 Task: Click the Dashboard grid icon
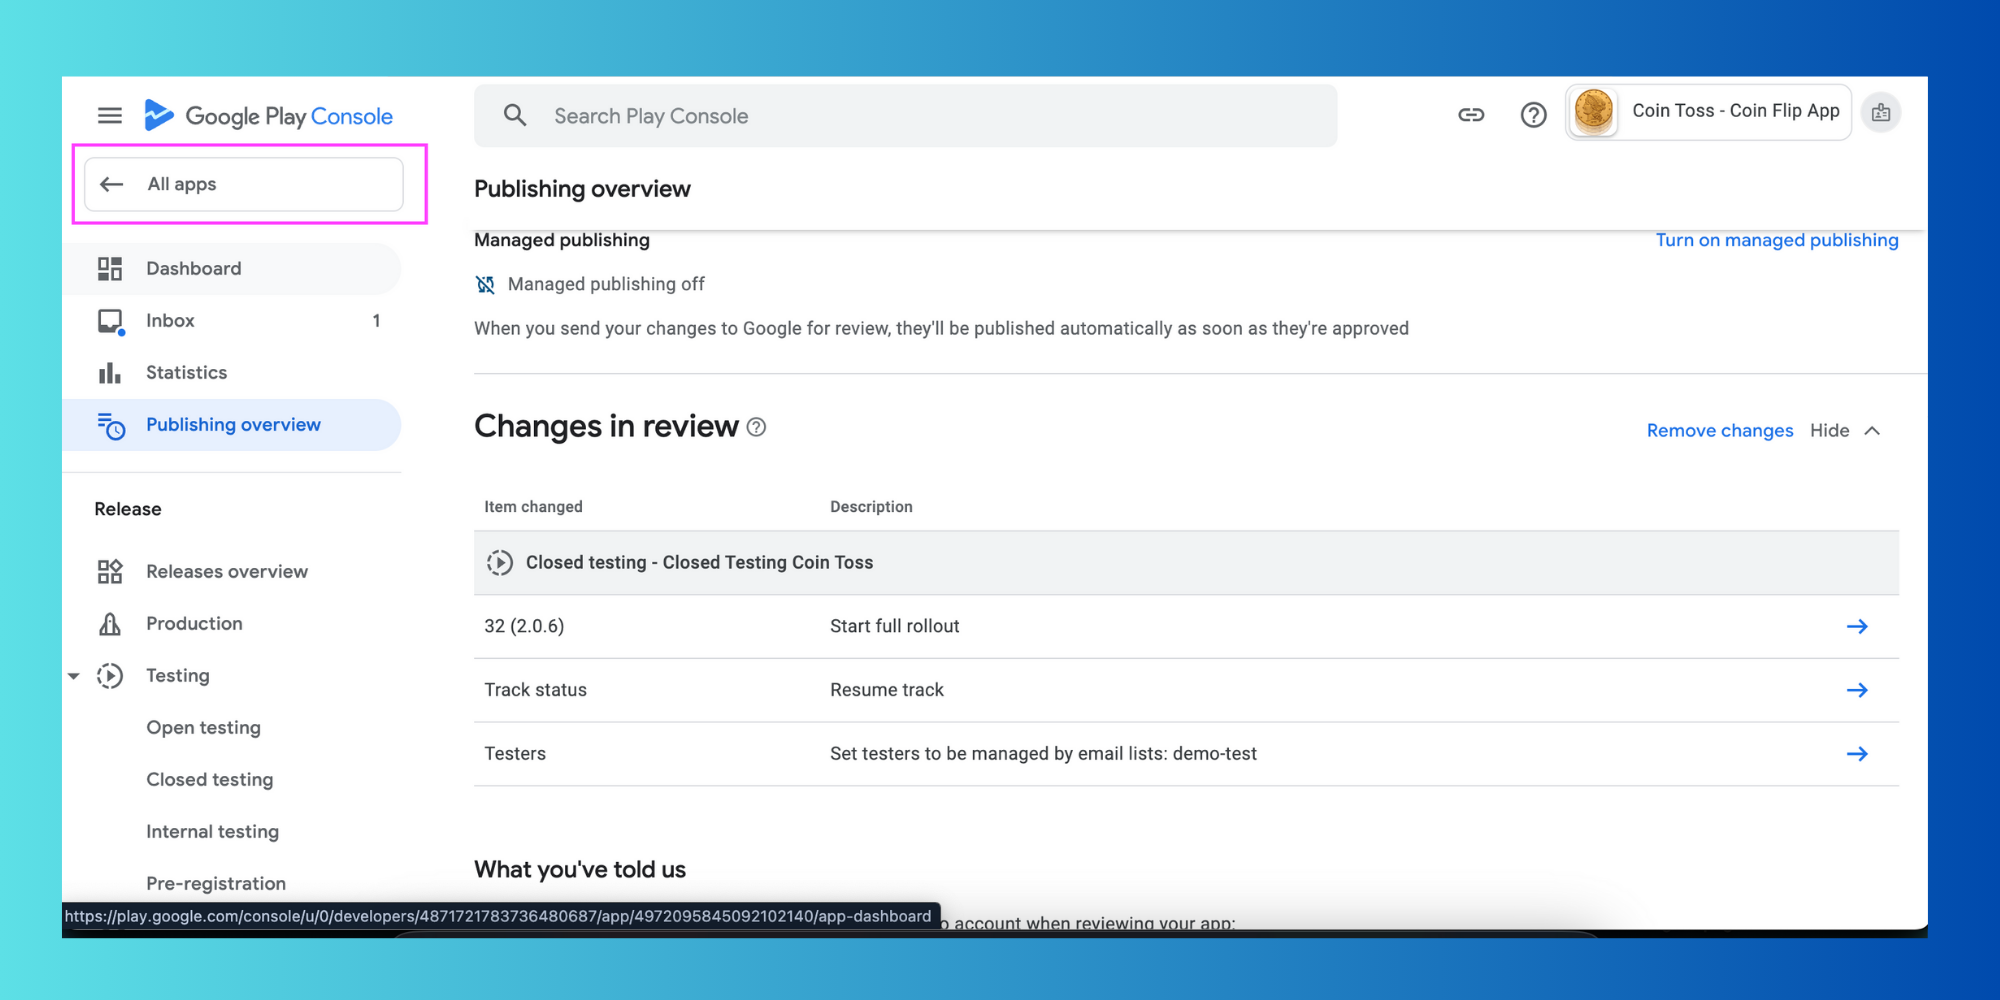110,269
